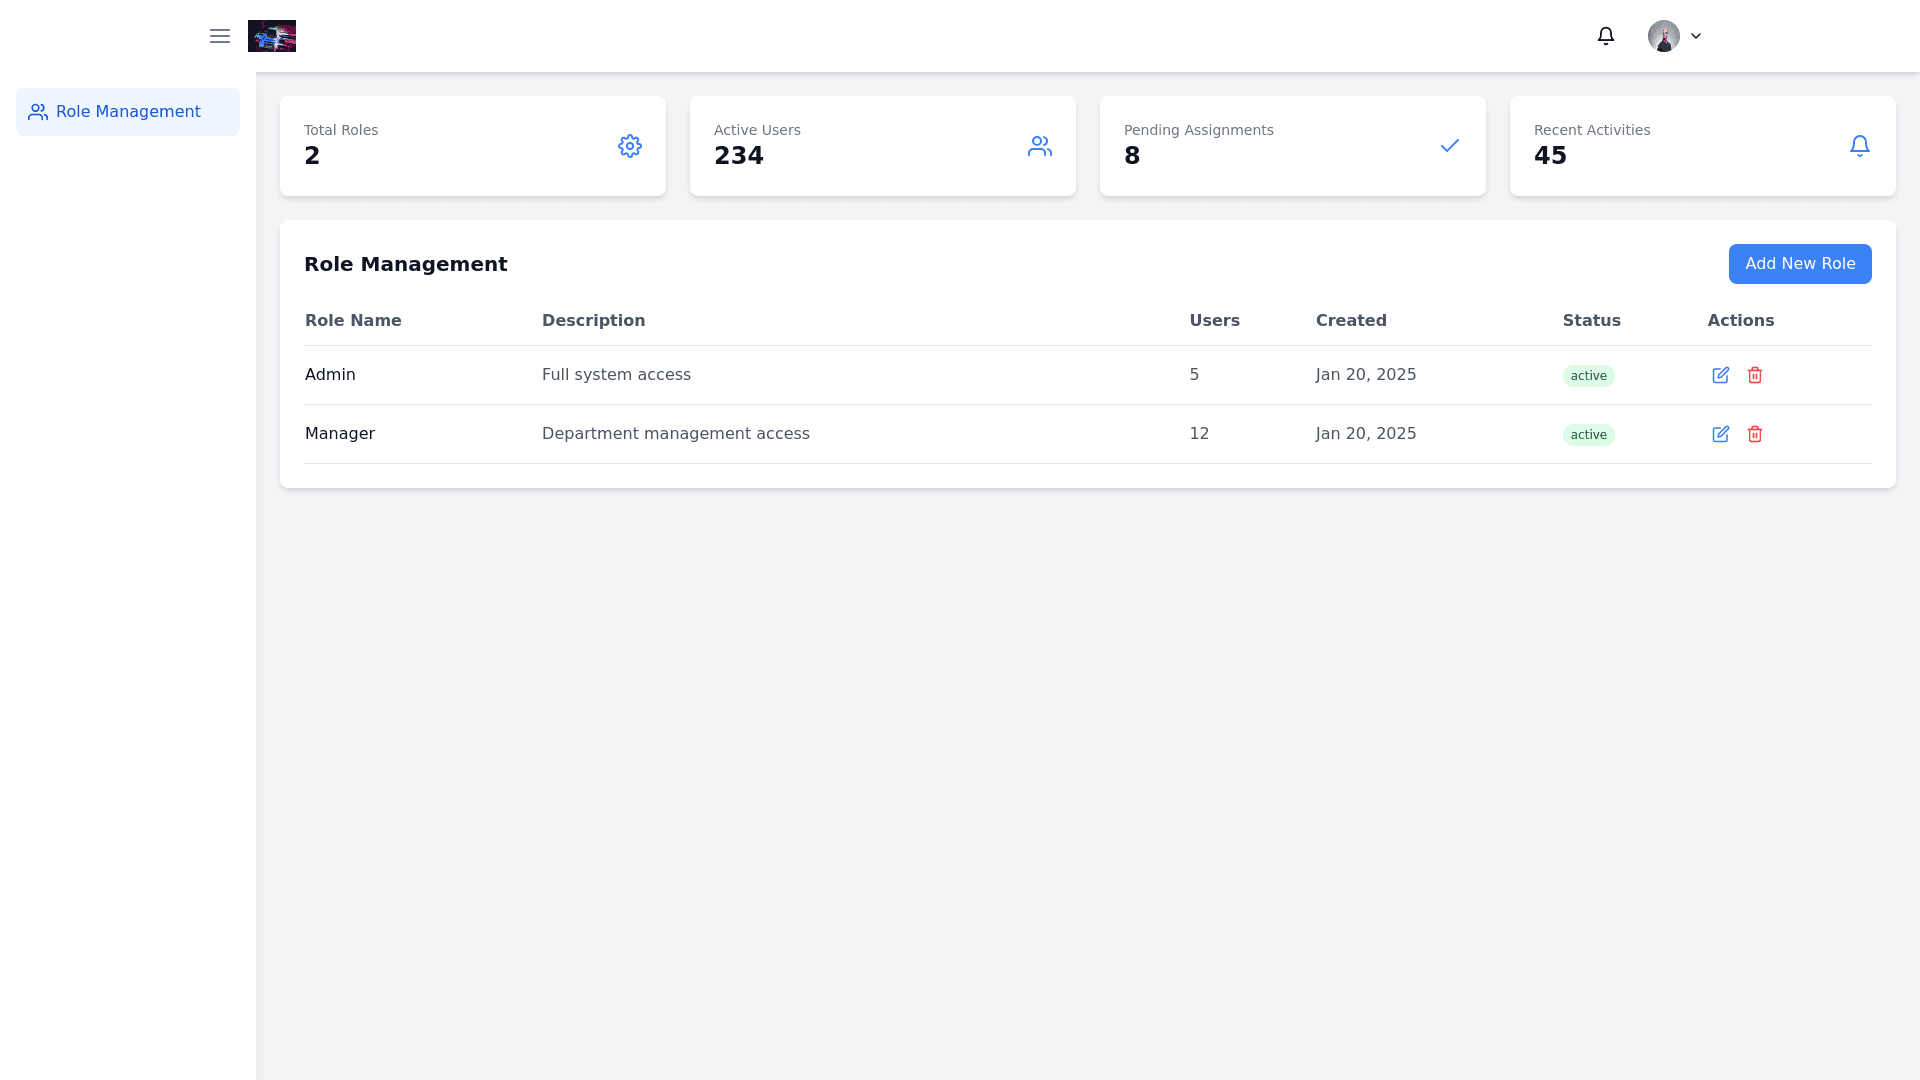Viewport: 1920px width, 1080px height.
Task: Edit the Manager role
Action: pyautogui.click(x=1721, y=434)
